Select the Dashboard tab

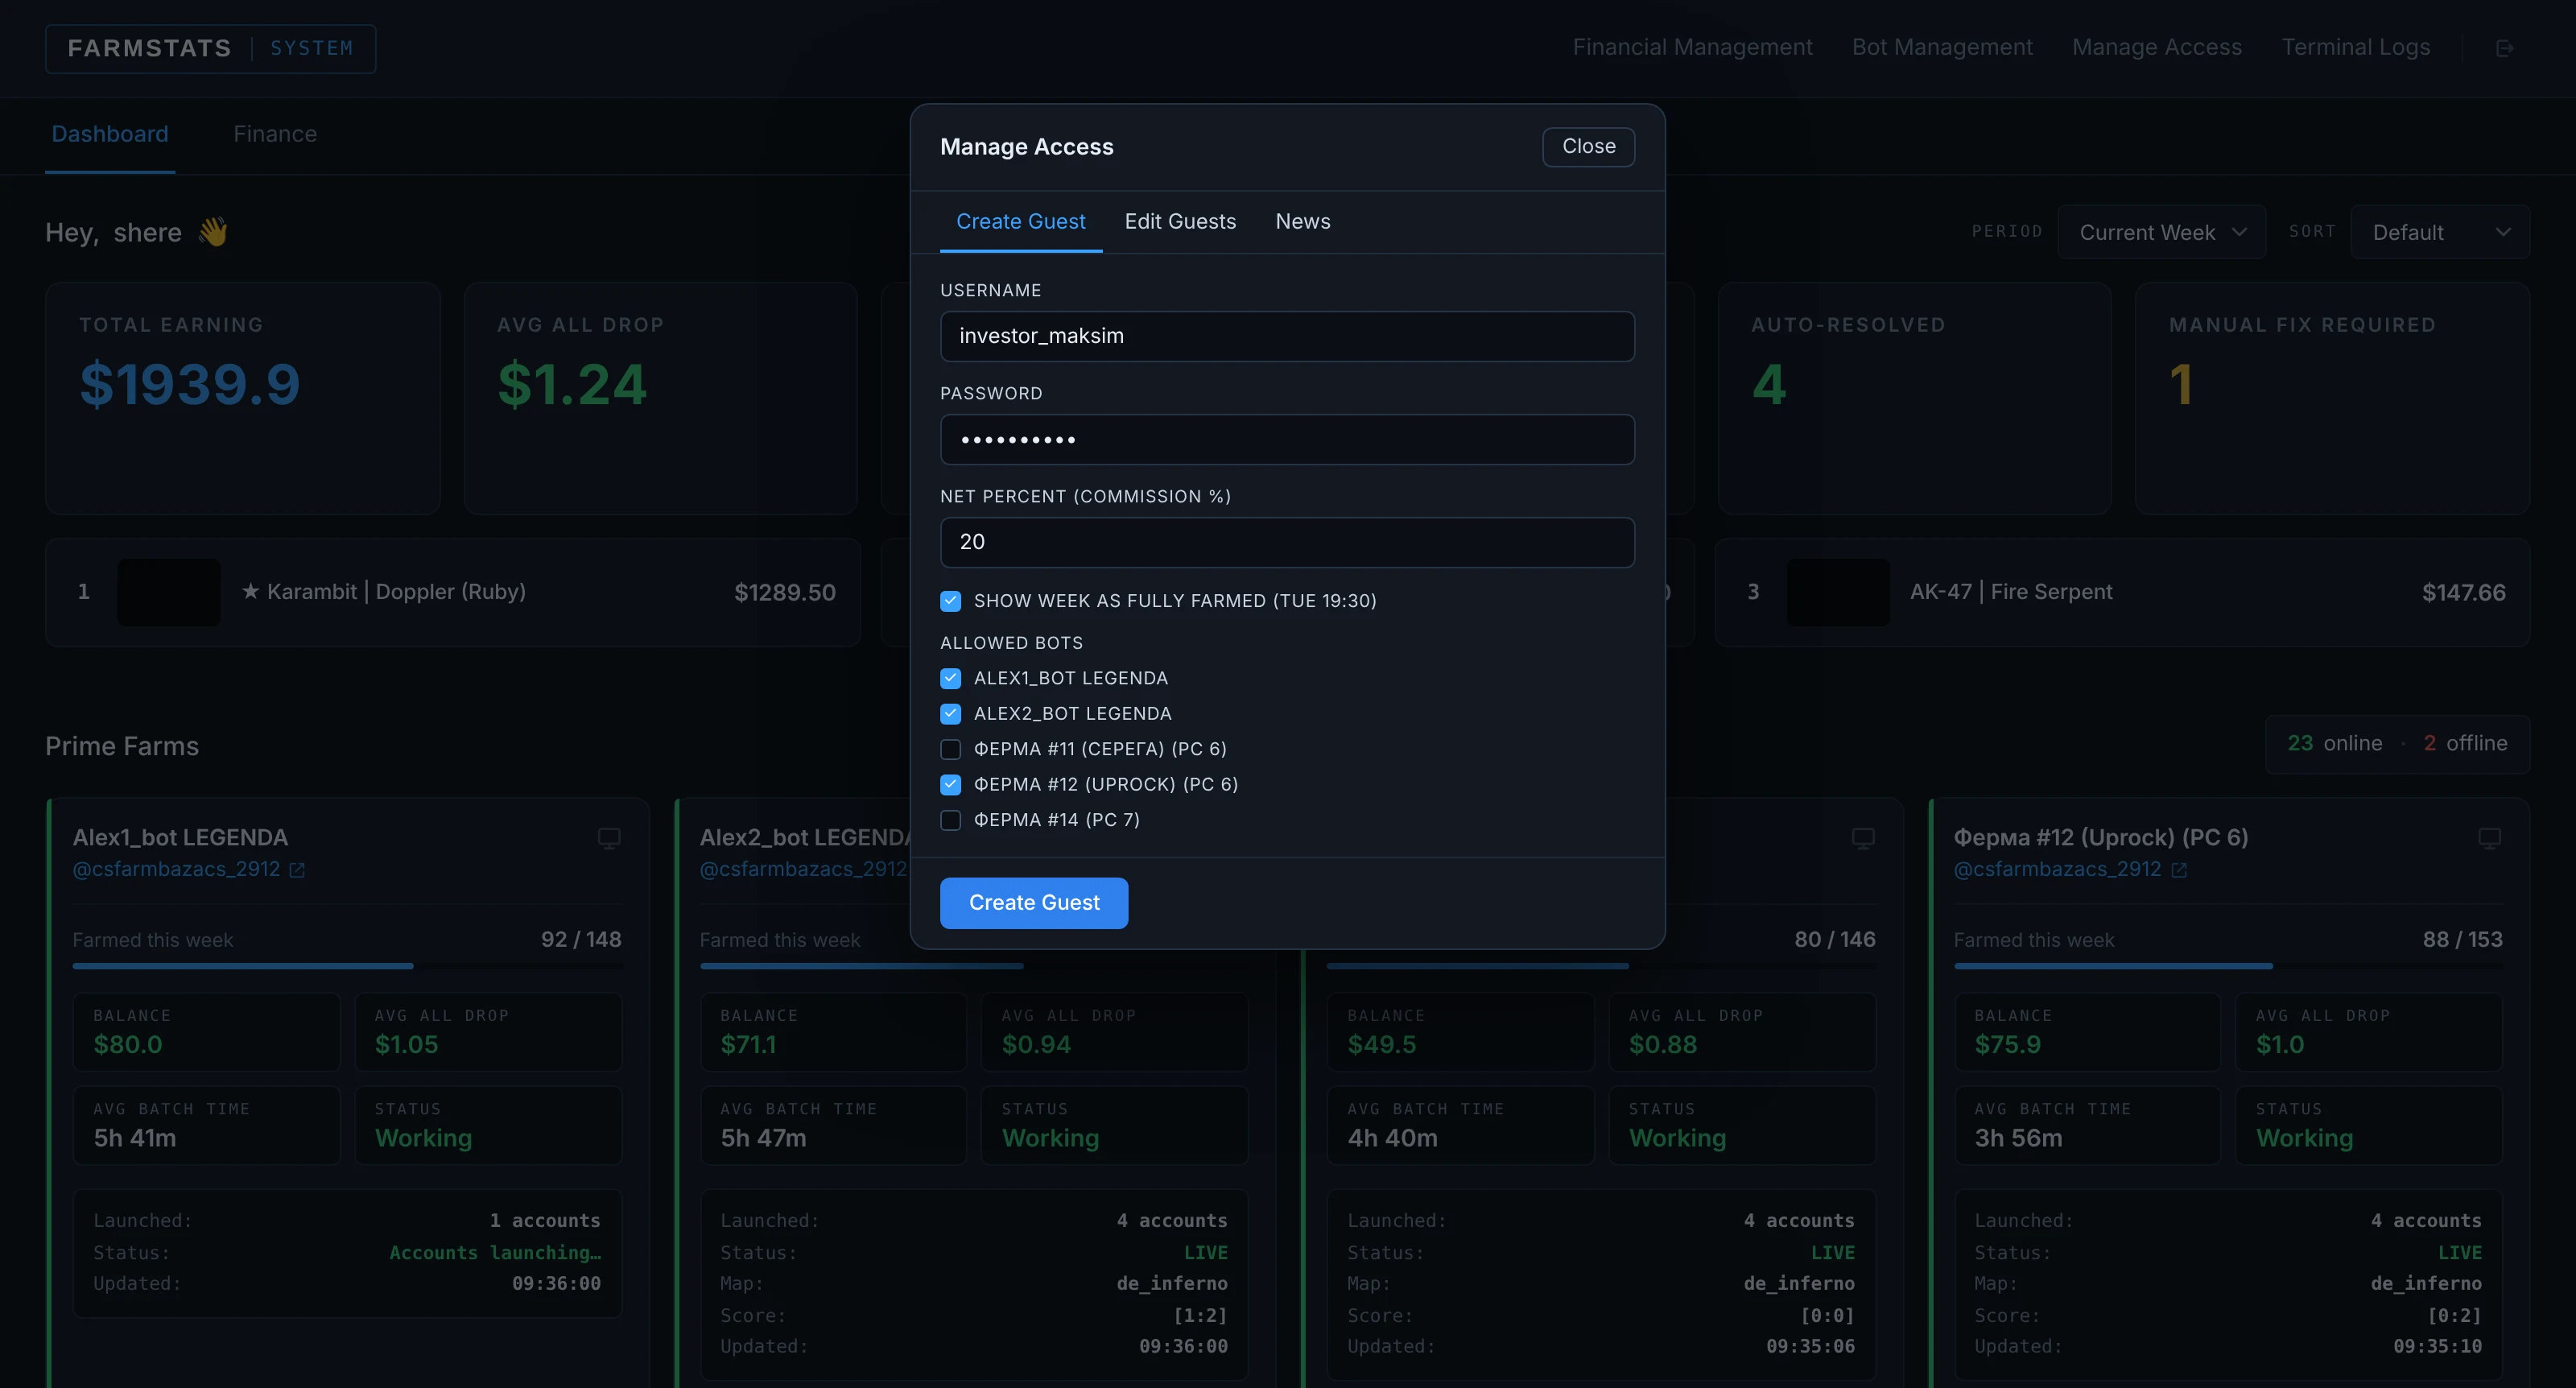(x=110, y=134)
